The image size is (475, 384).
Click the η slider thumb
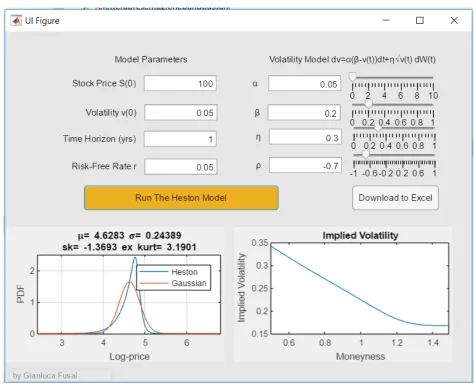coord(378,128)
